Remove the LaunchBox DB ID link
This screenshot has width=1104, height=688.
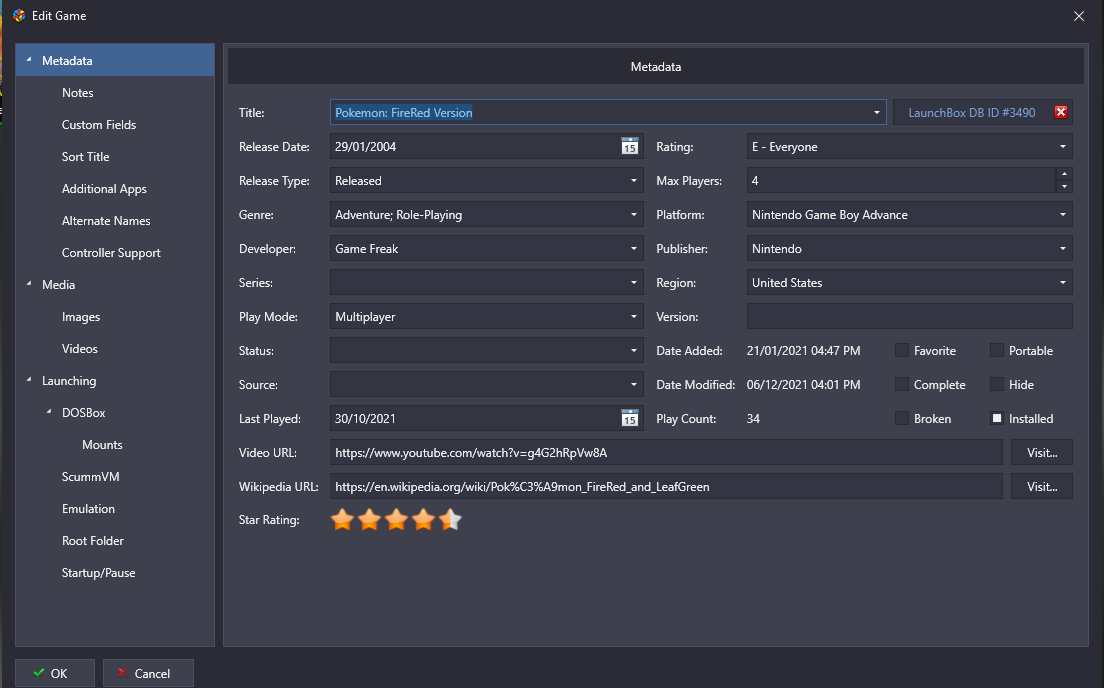tap(1060, 113)
